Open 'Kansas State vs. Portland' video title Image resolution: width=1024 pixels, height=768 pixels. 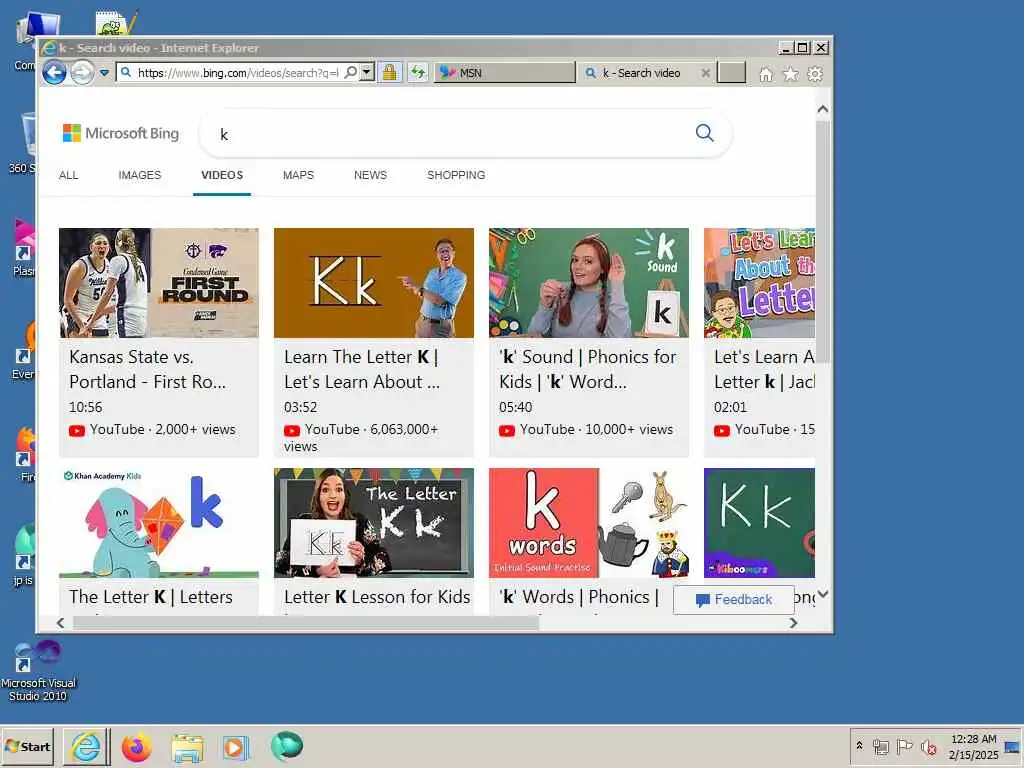pyautogui.click(x=148, y=370)
